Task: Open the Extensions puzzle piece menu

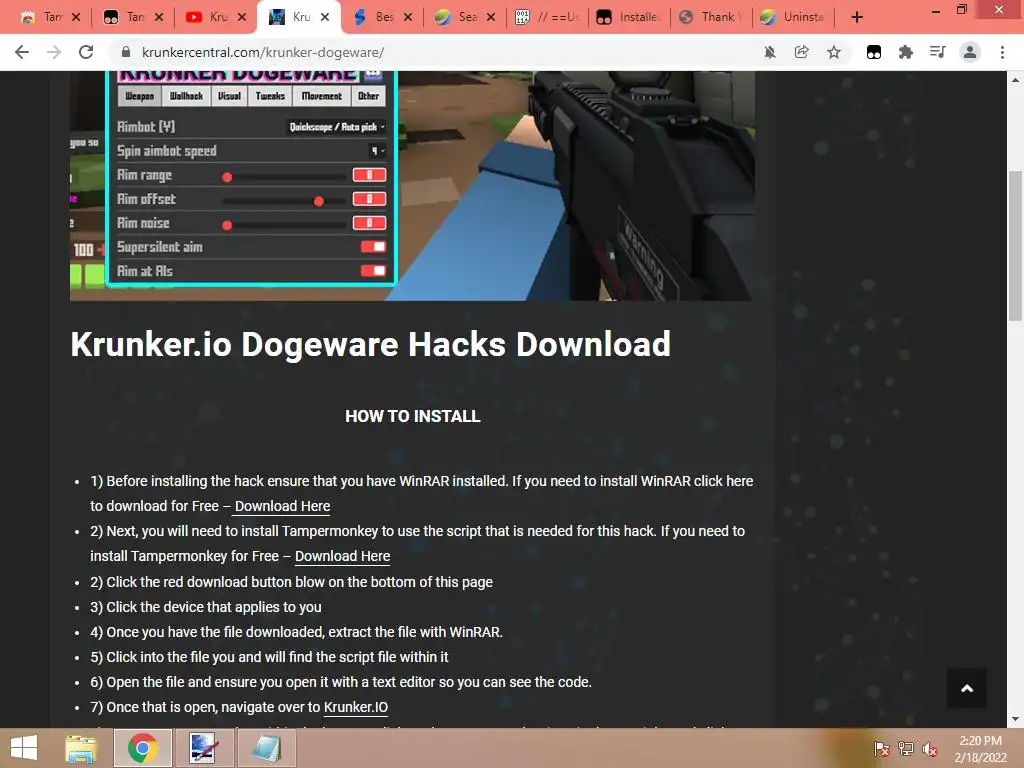Action: tap(906, 52)
